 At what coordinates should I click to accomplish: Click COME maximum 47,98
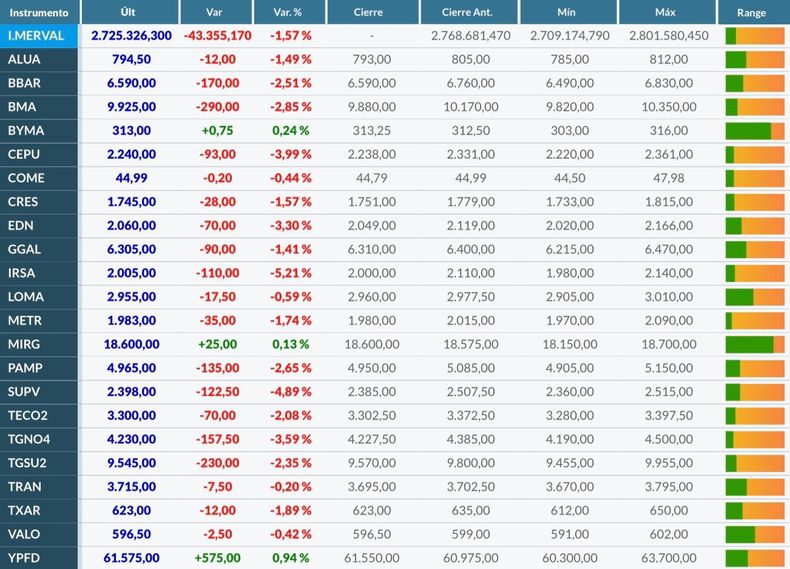[x=669, y=178]
